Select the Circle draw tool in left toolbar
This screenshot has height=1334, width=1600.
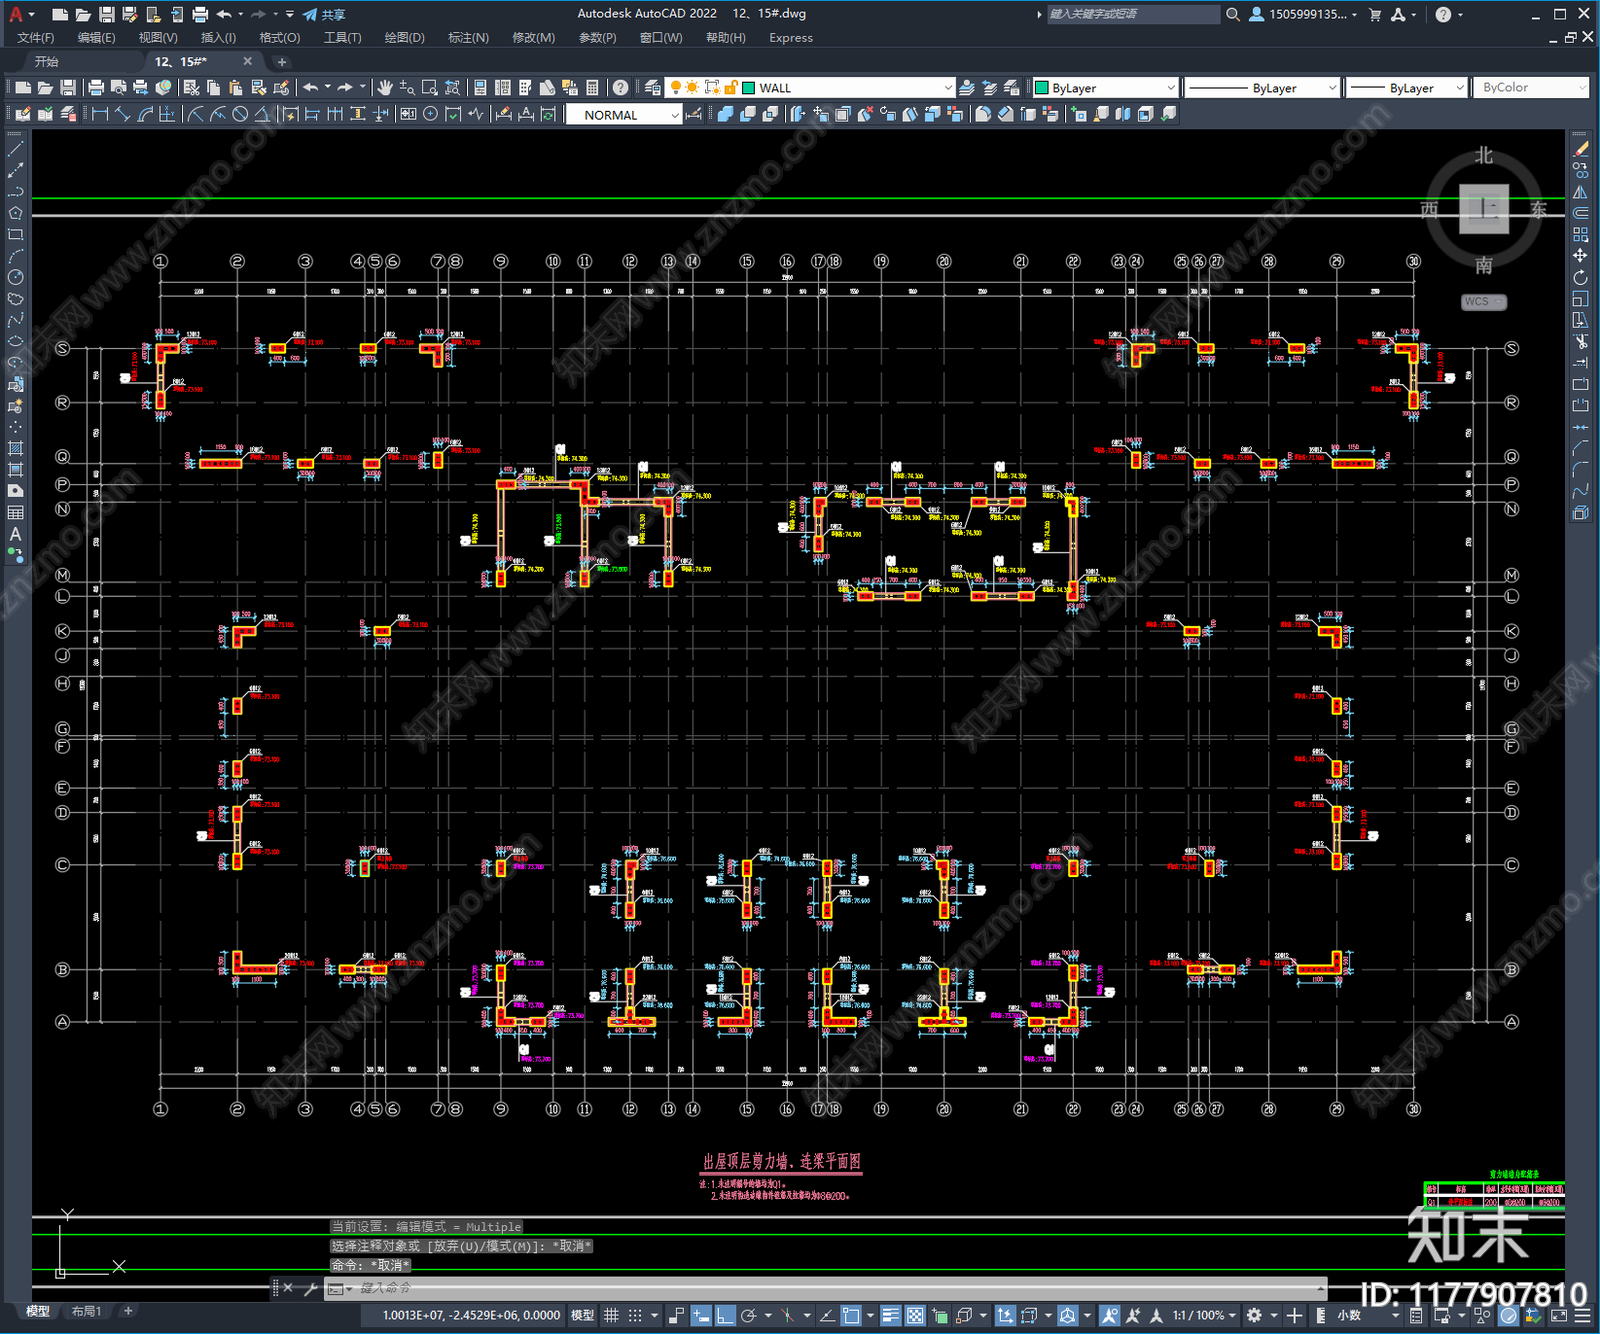[15, 277]
